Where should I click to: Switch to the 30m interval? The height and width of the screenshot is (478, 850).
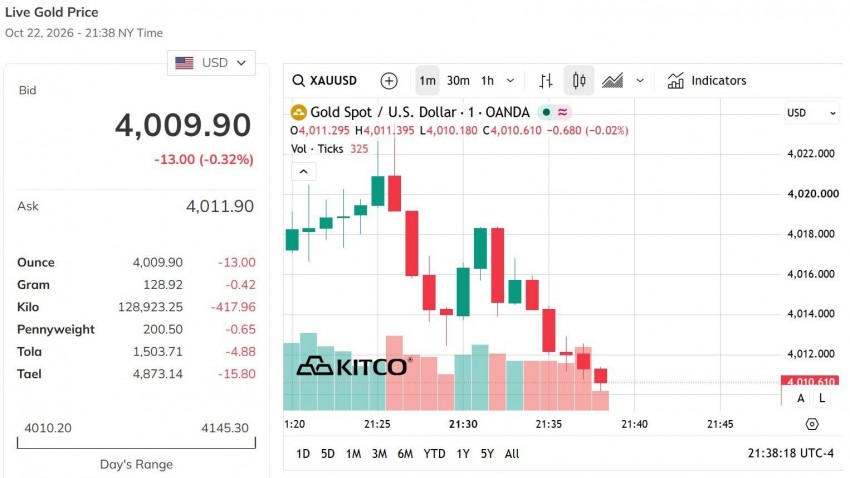458,81
